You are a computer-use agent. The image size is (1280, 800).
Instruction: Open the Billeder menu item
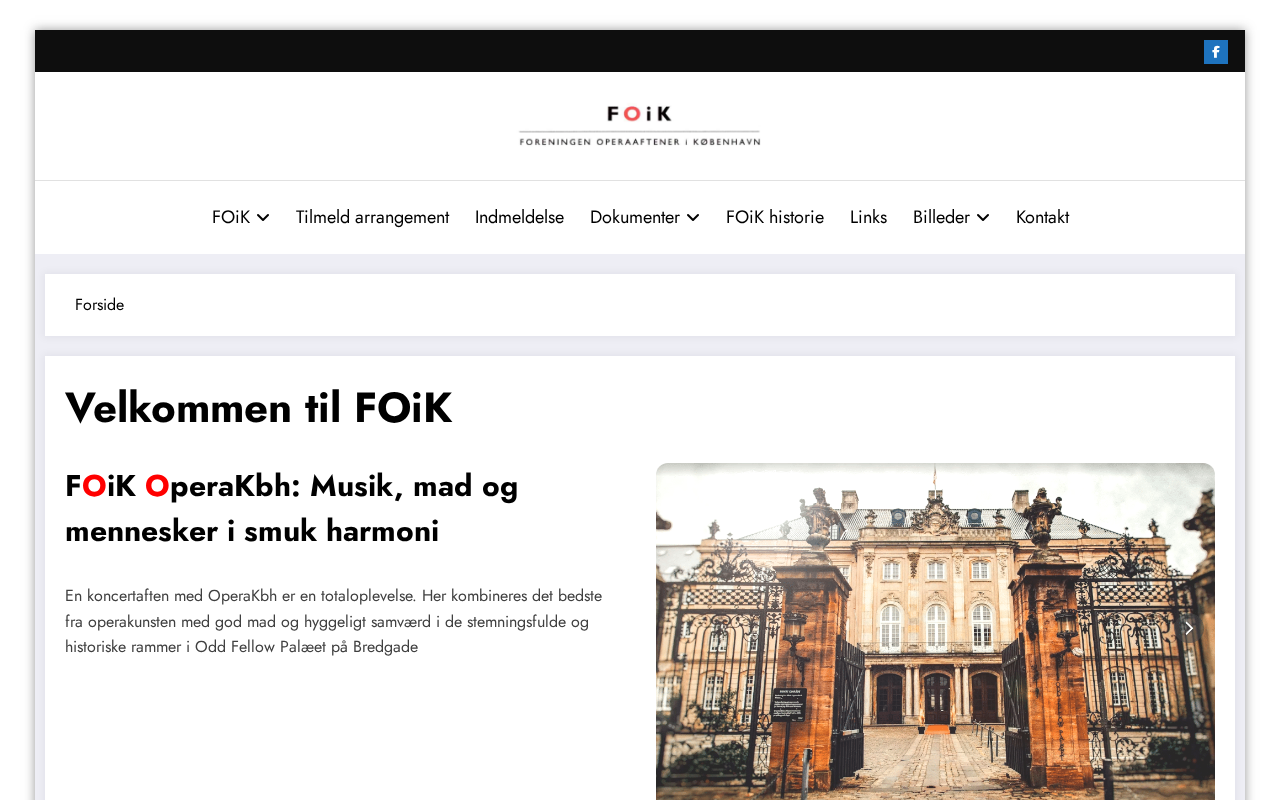pyautogui.click(x=941, y=217)
